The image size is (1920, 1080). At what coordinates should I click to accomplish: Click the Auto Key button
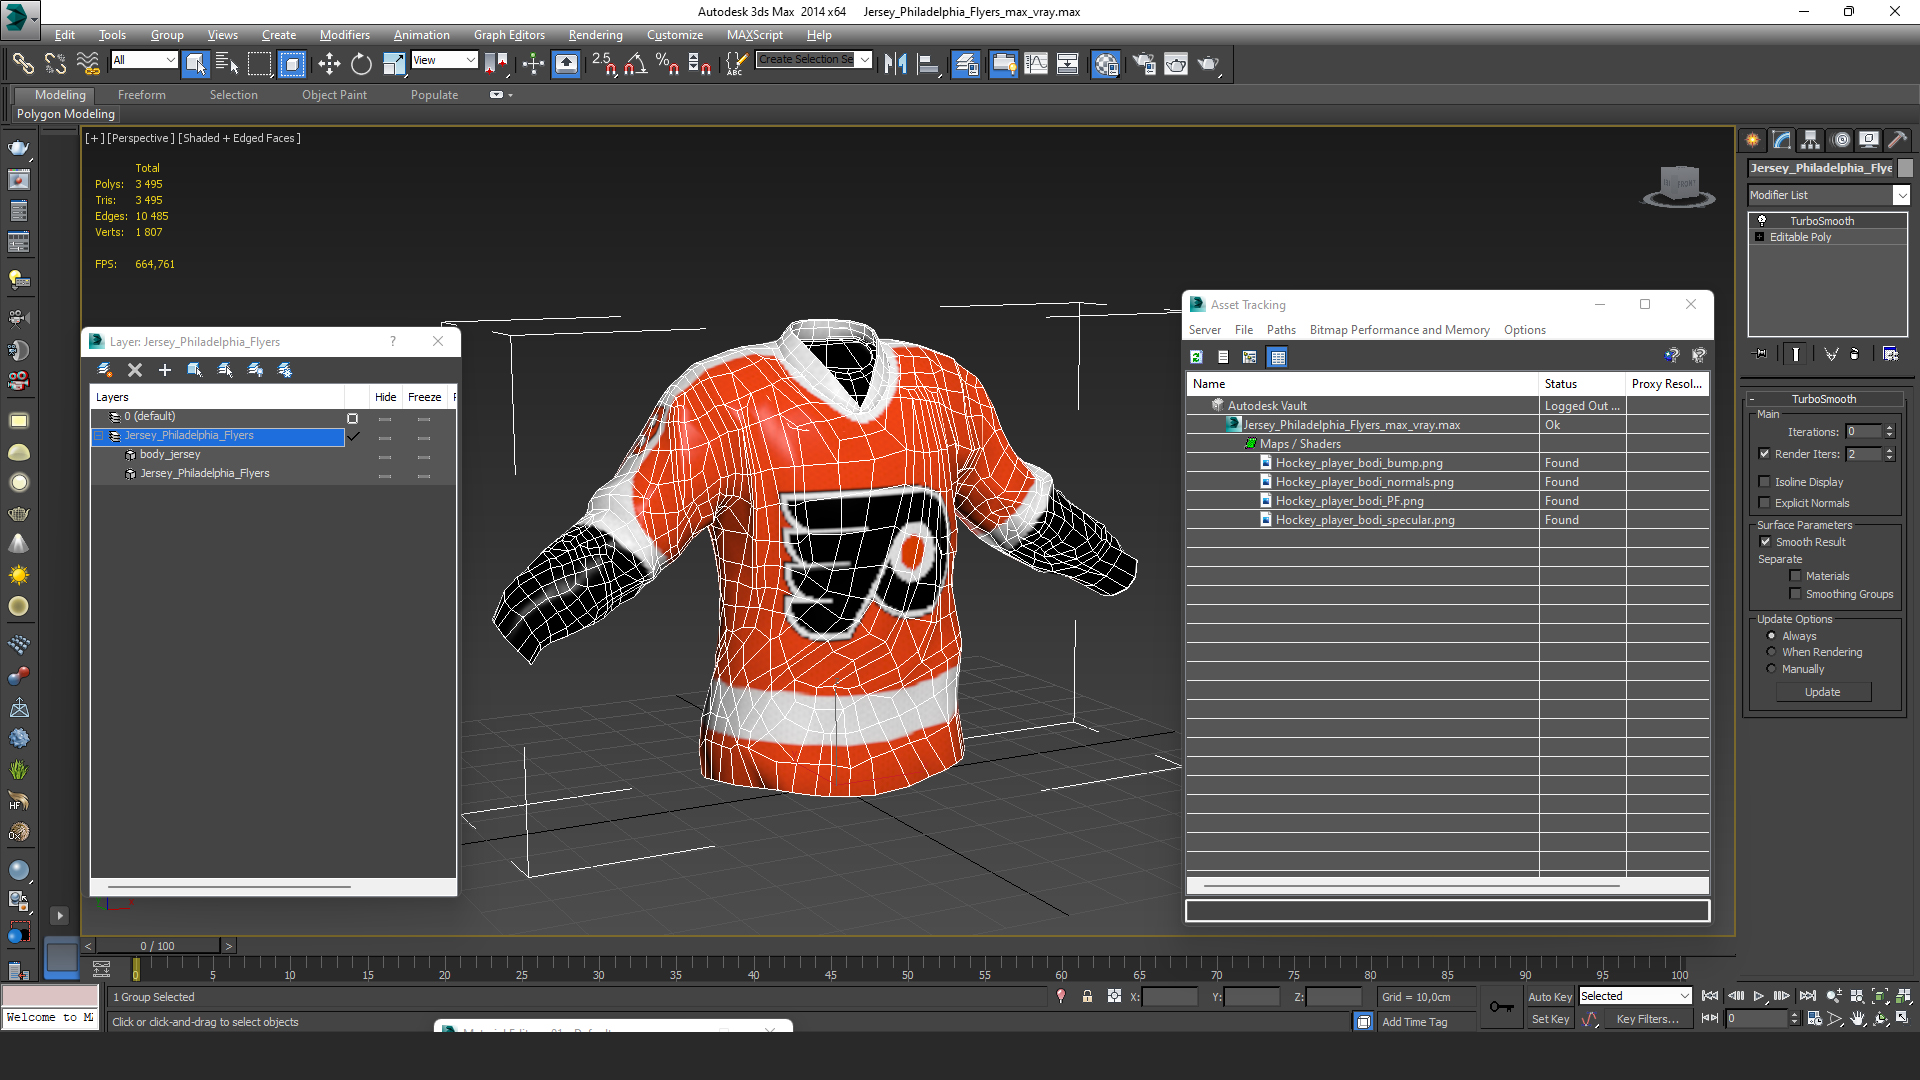coord(1549,997)
